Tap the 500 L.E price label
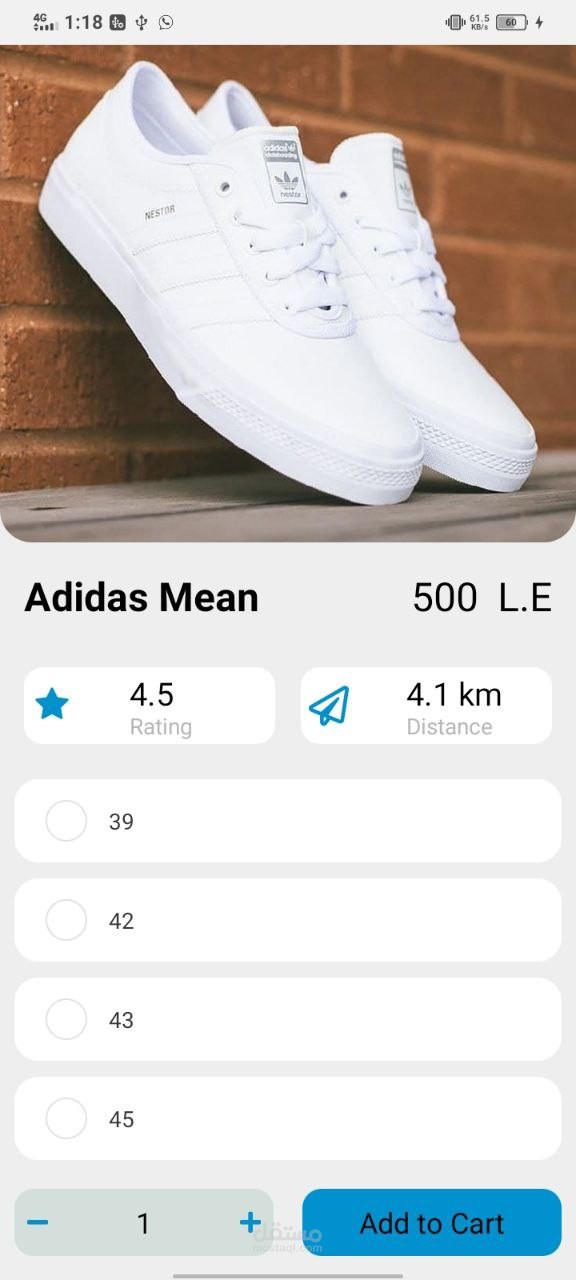Viewport: 576px width, 1280px height. [x=482, y=598]
